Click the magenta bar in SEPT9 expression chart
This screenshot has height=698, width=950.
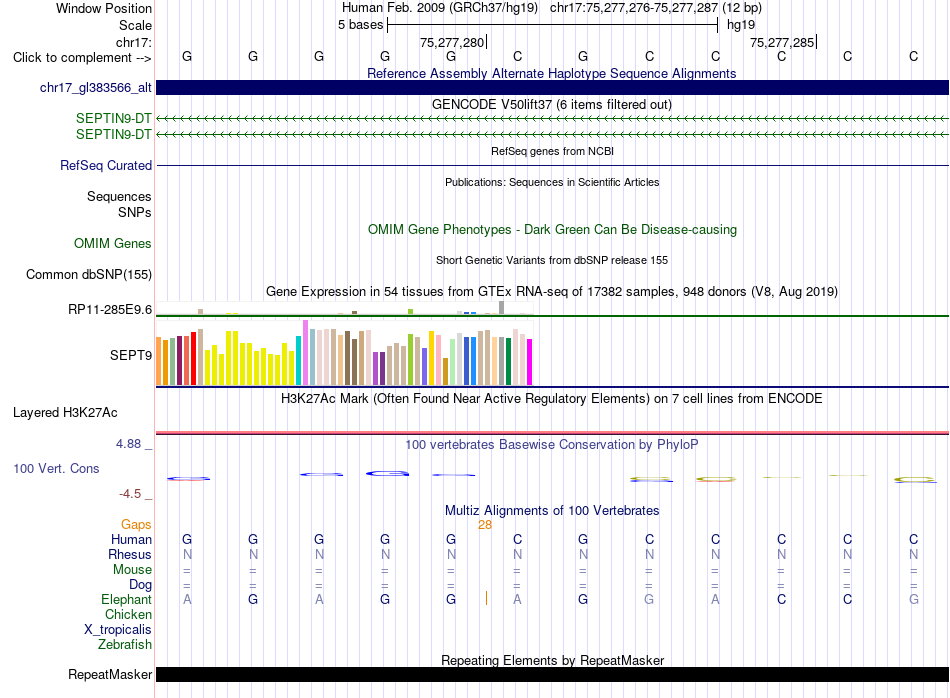530,362
